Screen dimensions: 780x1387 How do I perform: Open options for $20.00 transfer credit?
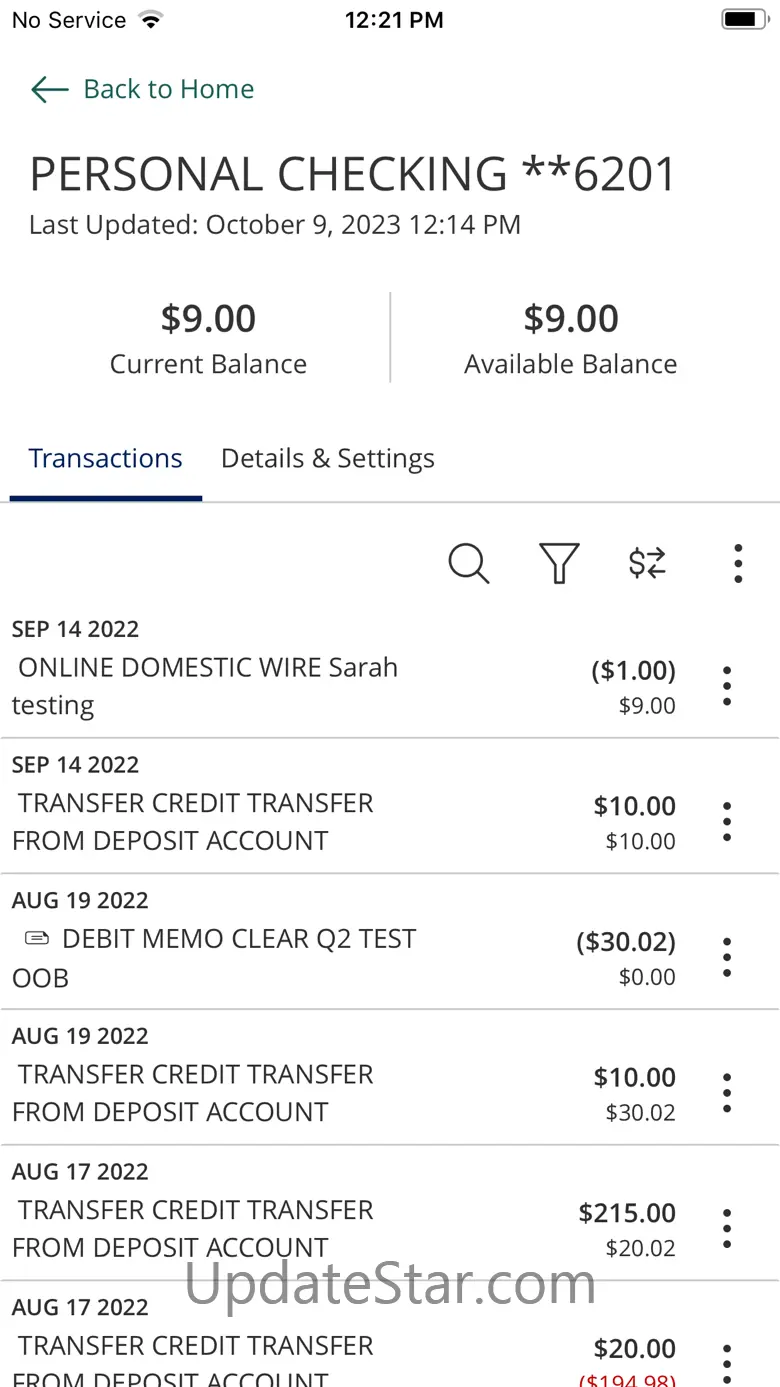click(727, 1362)
